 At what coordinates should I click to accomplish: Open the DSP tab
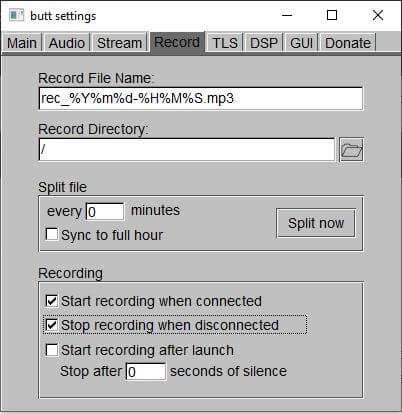pyautogui.click(x=264, y=43)
